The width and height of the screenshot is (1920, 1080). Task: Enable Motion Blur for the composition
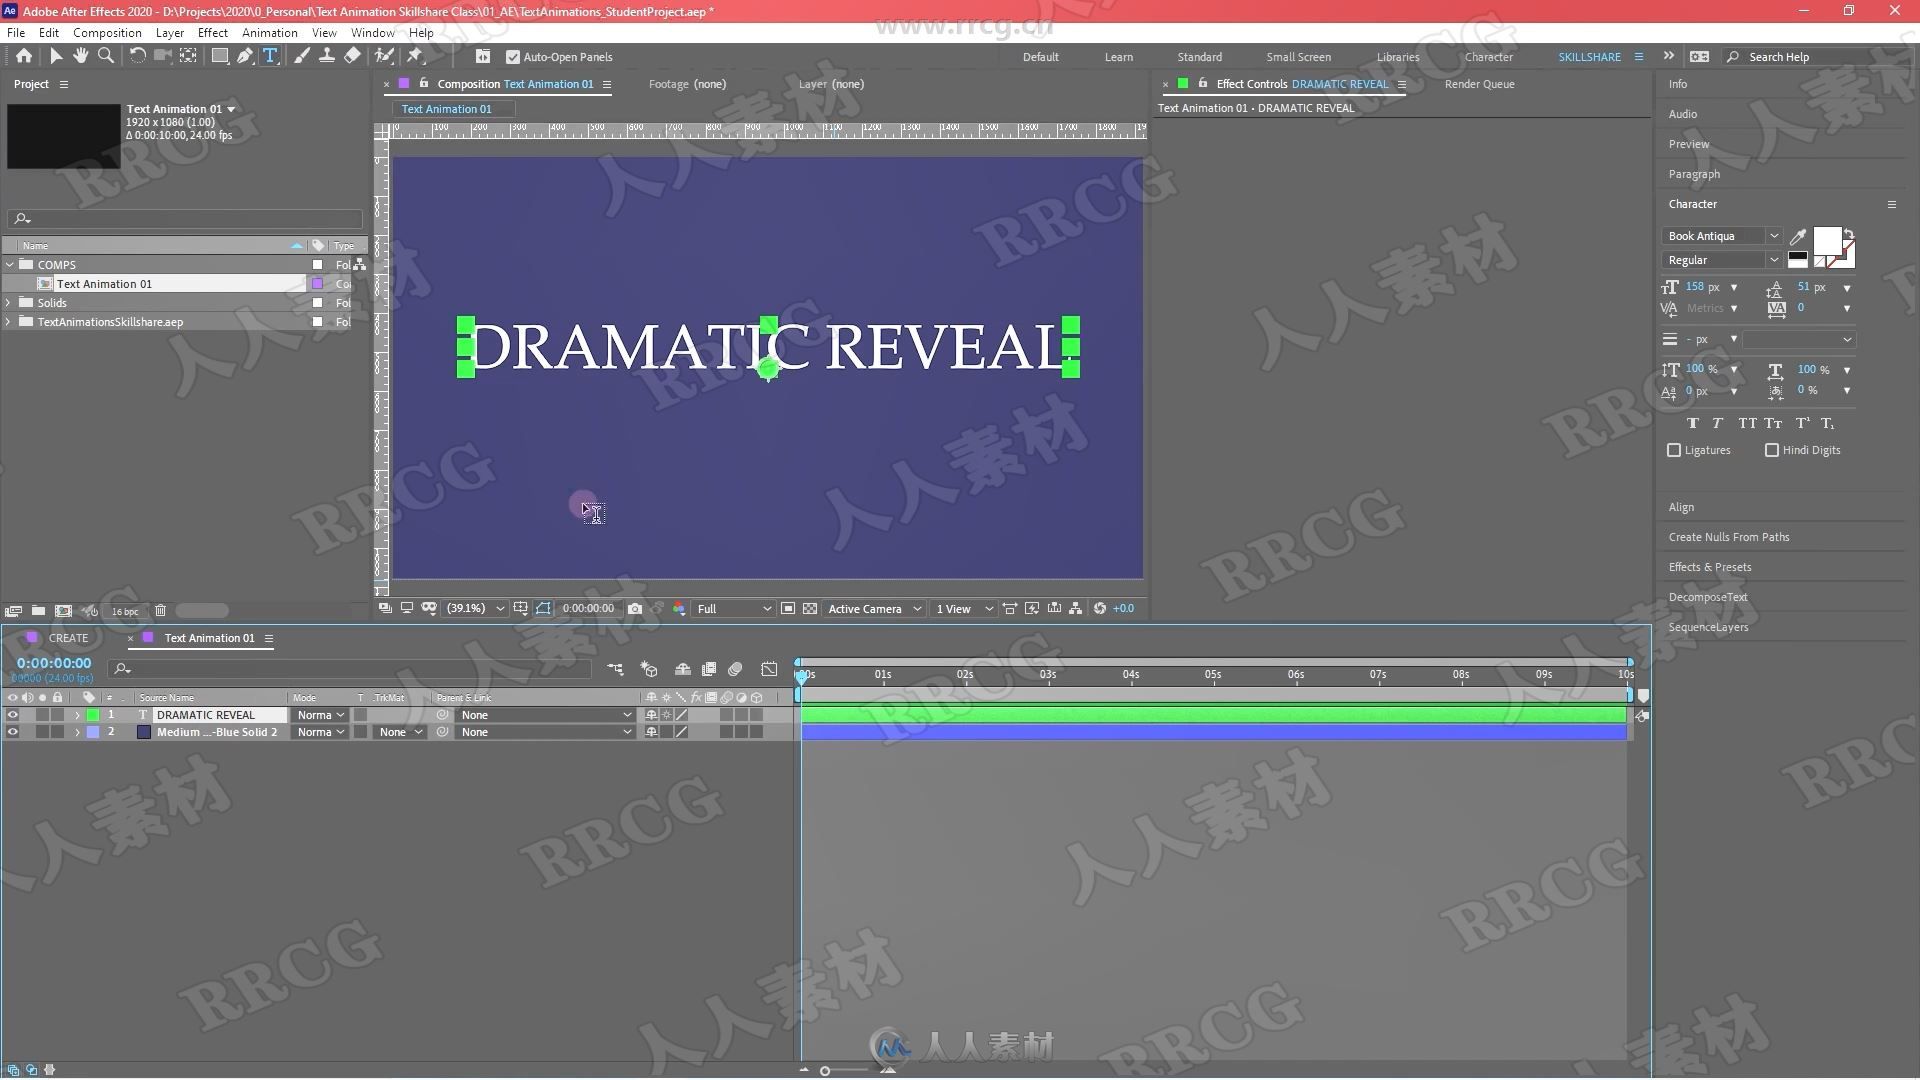(735, 669)
